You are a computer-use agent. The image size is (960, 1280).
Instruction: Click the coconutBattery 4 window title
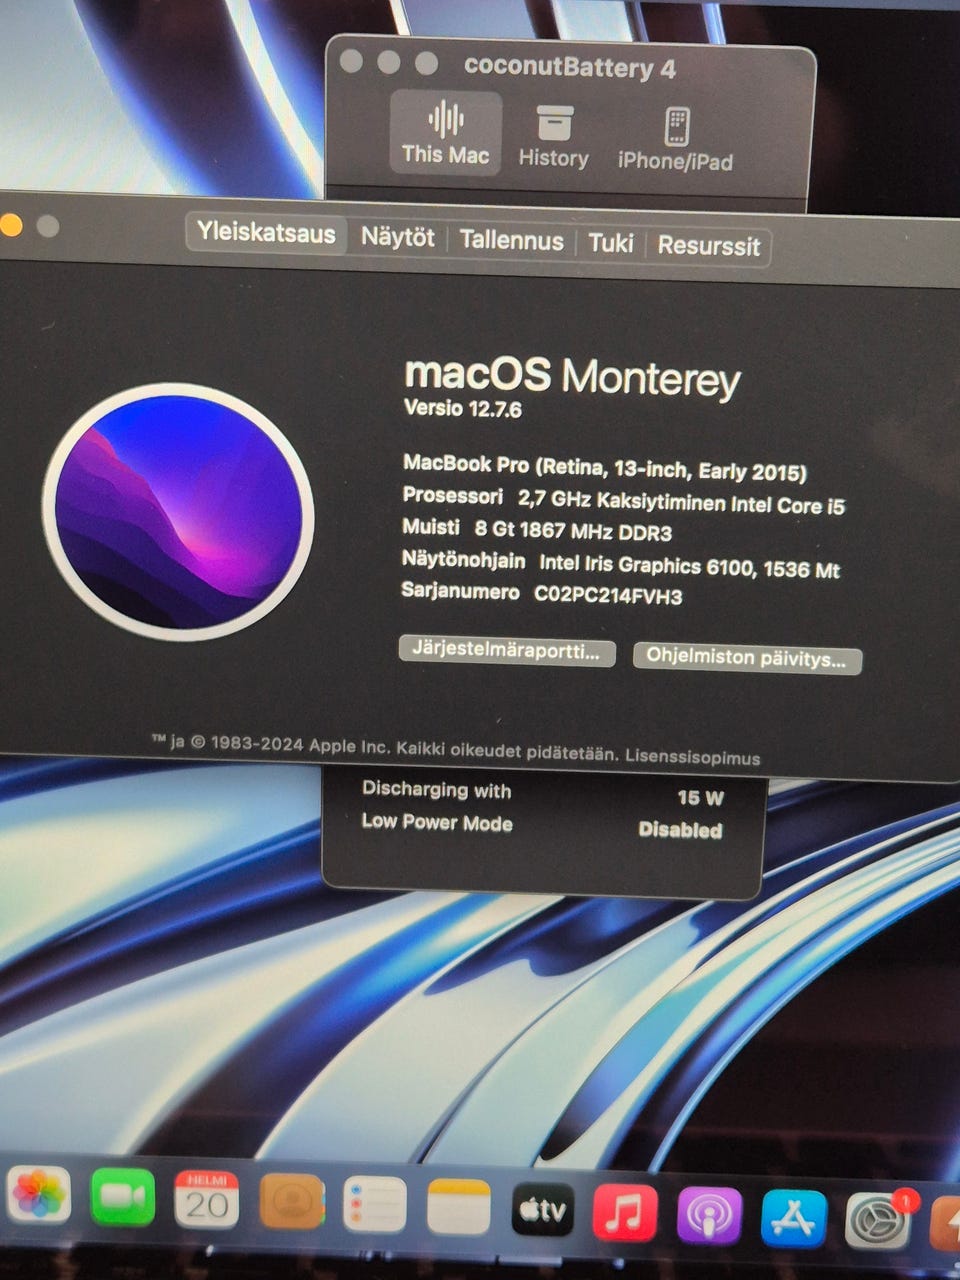570,68
